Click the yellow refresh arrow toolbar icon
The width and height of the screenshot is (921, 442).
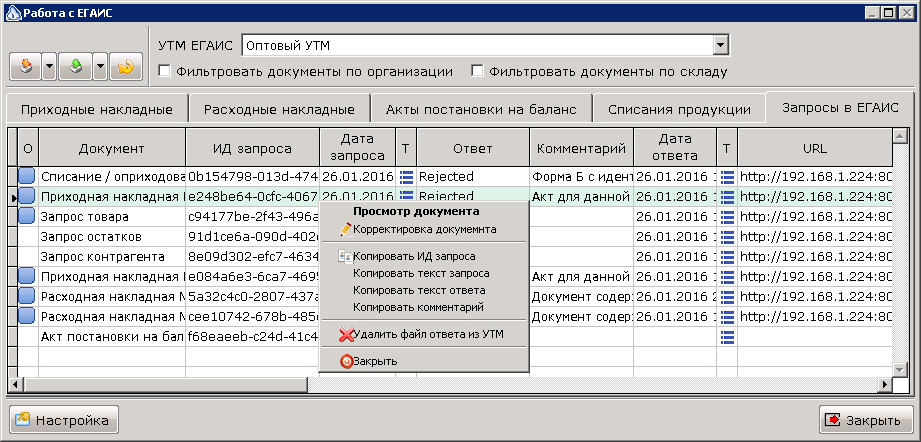(126, 68)
